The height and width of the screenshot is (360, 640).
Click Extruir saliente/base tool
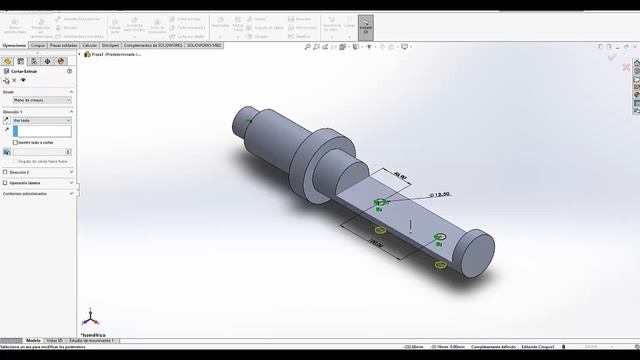coord(15,27)
